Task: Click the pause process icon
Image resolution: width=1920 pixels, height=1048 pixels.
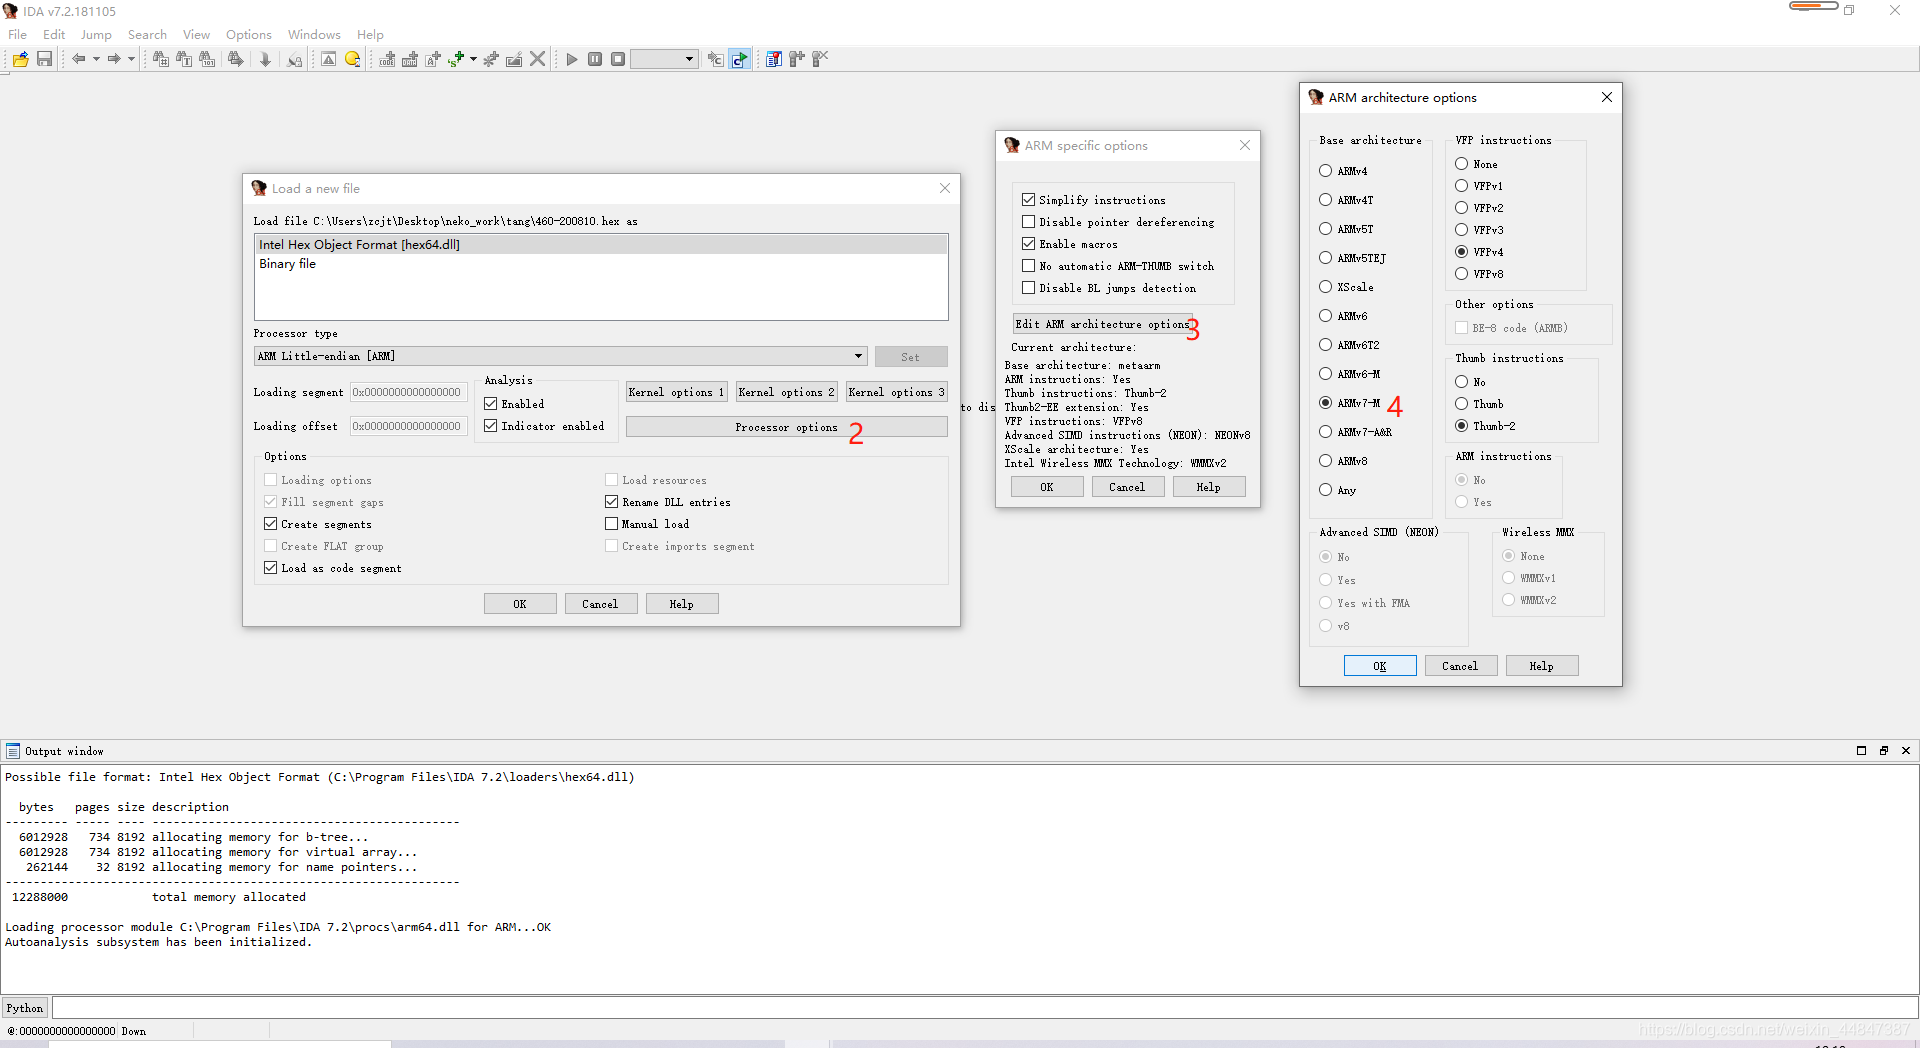Action: pos(595,59)
